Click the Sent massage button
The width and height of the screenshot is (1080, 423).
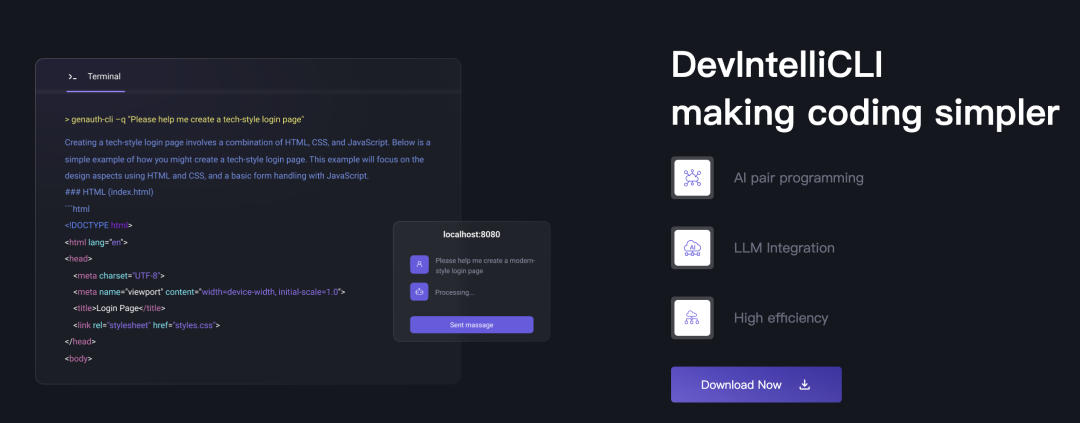click(x=471, y=324)
